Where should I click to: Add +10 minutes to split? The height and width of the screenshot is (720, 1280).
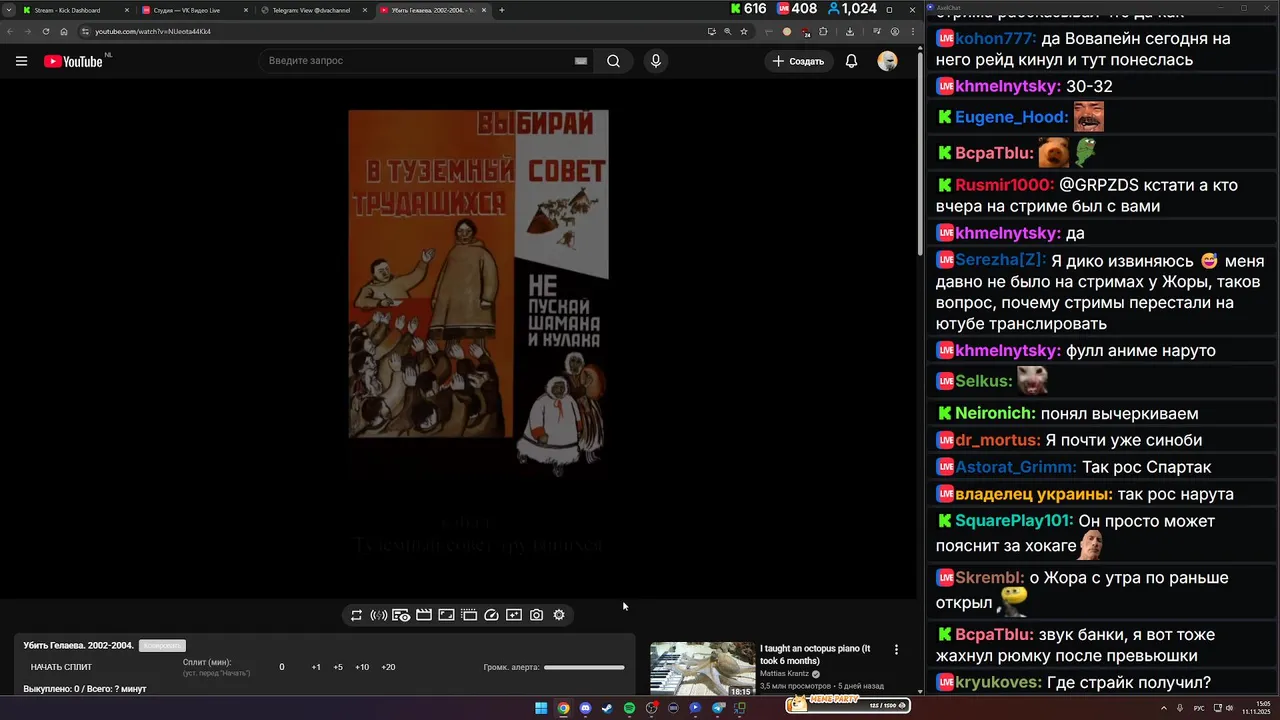(362, 667)
